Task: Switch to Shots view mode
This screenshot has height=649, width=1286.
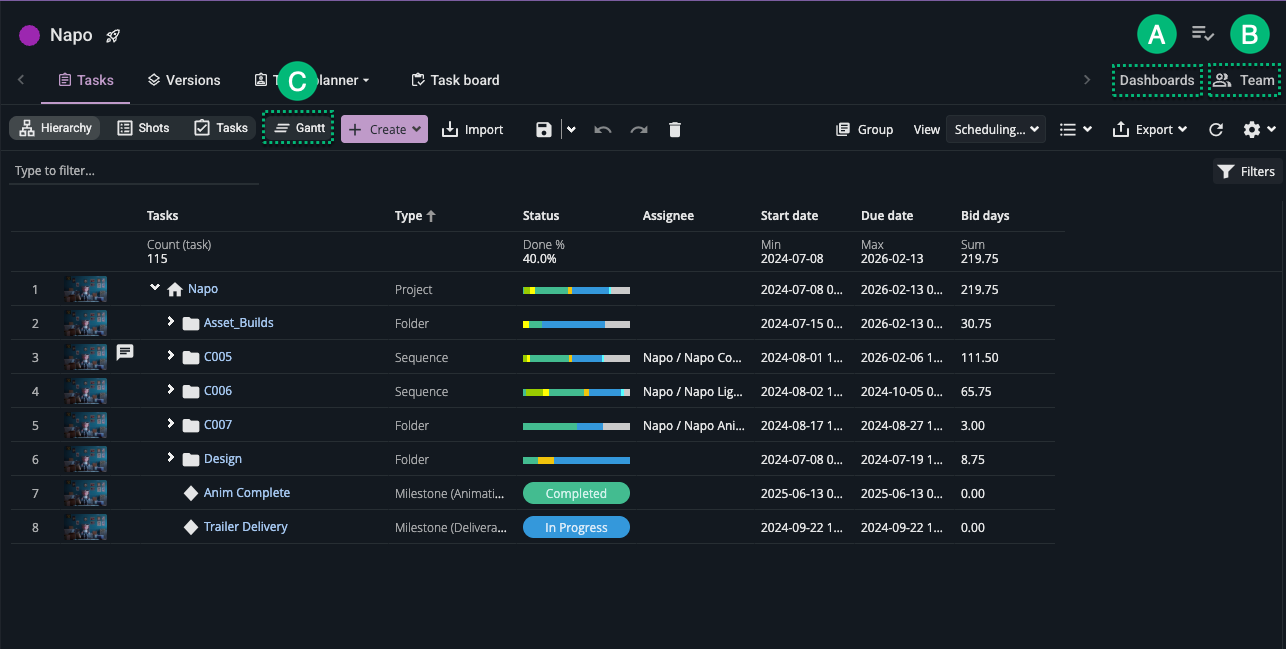Action: tap(143, 128)
